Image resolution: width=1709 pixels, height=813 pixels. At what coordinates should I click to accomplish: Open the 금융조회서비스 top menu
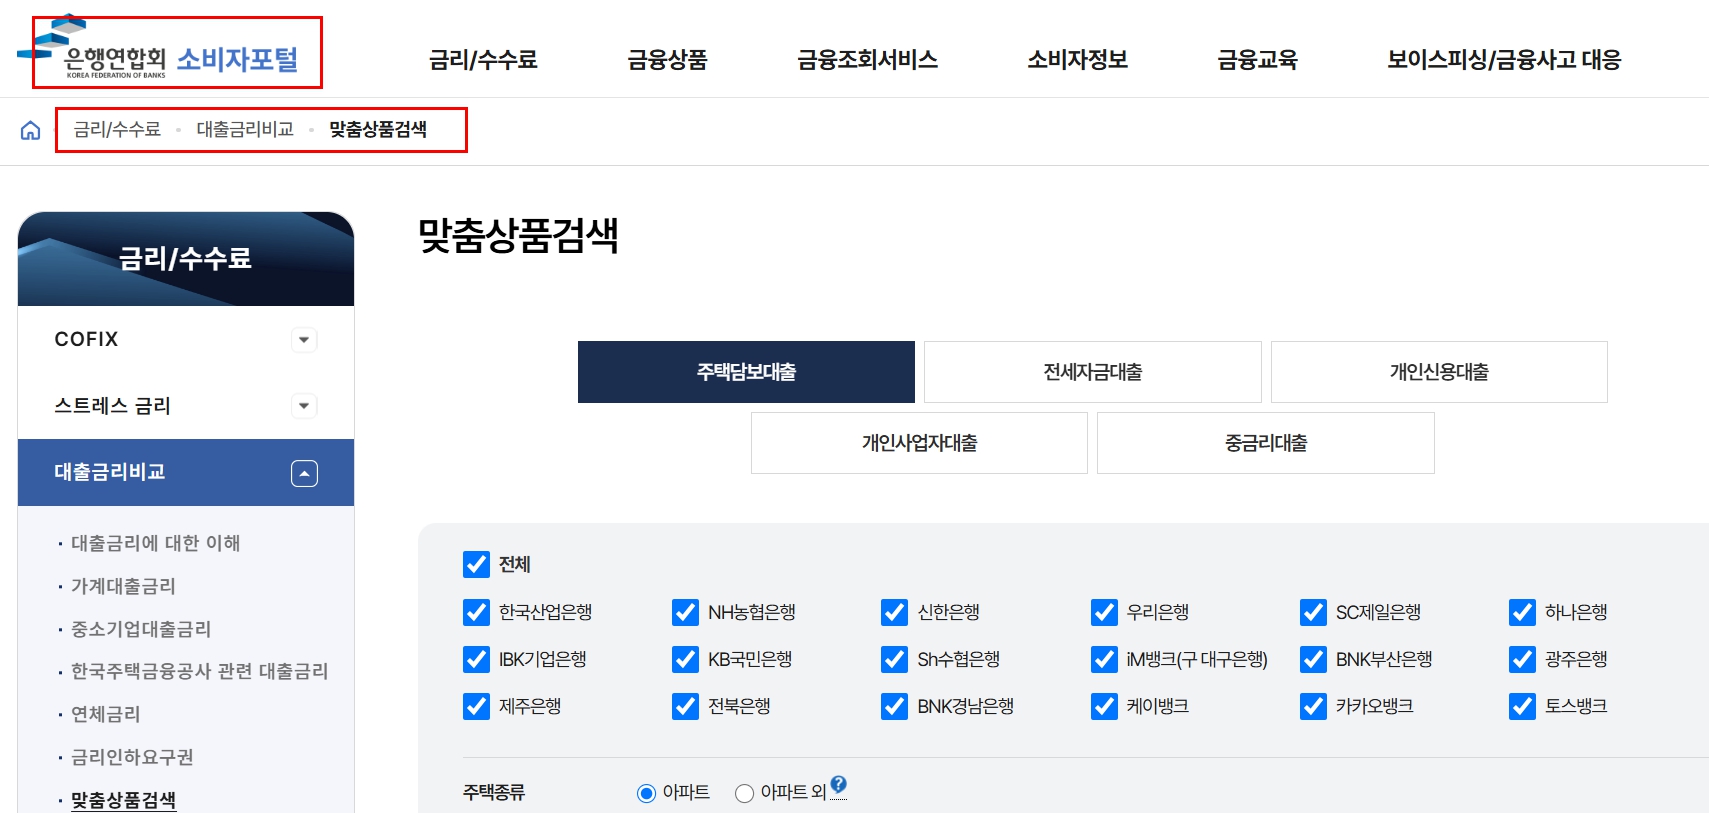click(867, 60)
